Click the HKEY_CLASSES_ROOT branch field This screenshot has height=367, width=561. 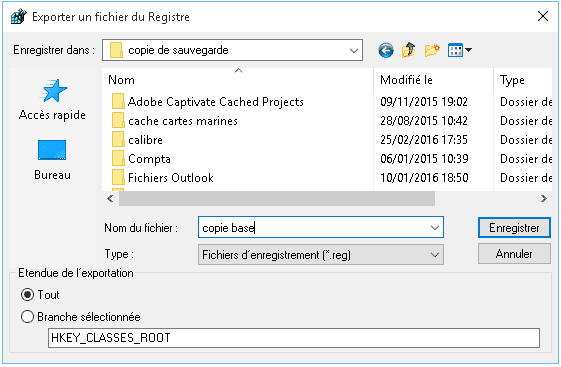(294, 338)
